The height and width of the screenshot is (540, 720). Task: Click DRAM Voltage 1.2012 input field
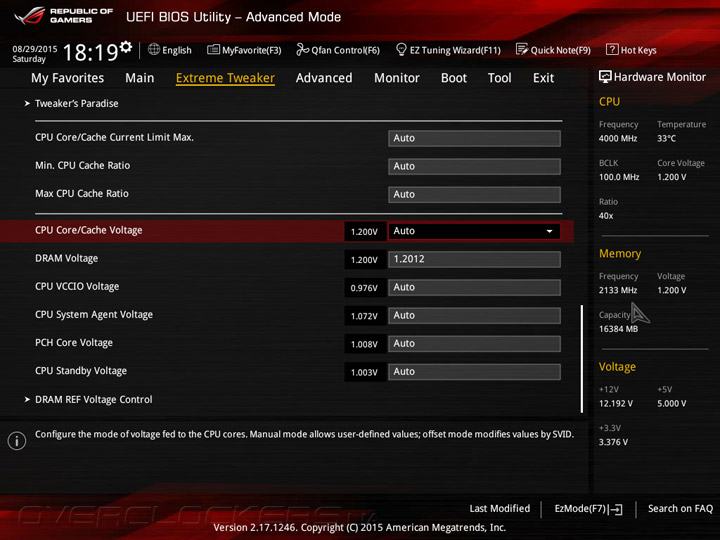coord(474,259)
